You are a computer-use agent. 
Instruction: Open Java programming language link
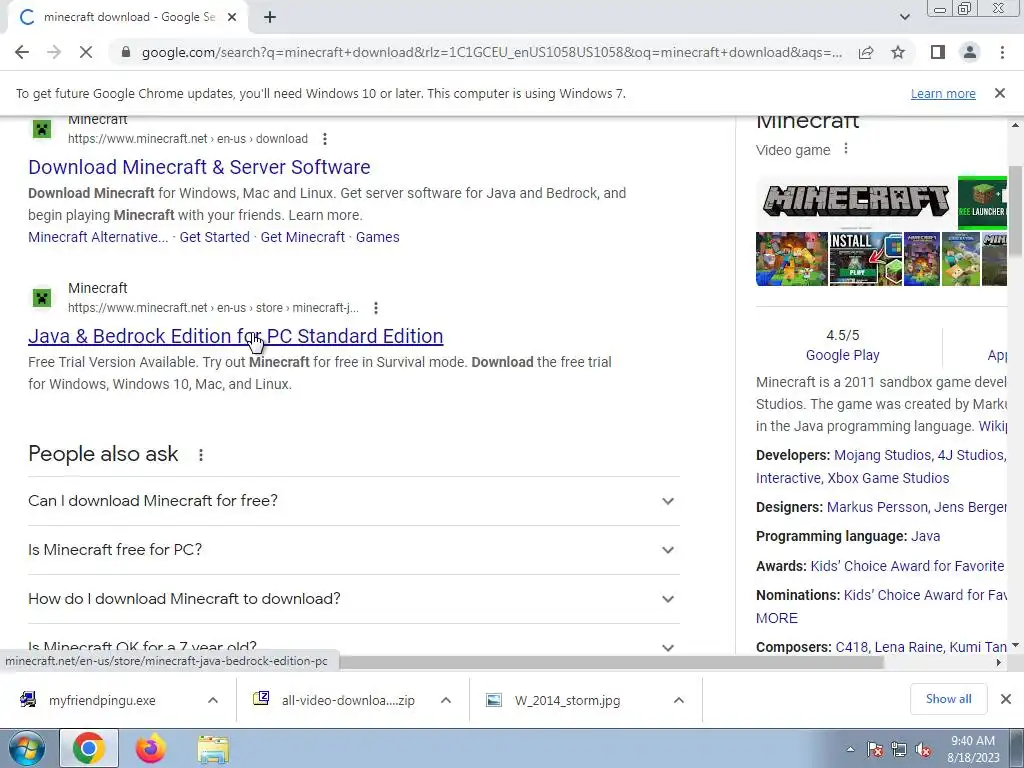(925, 536)
